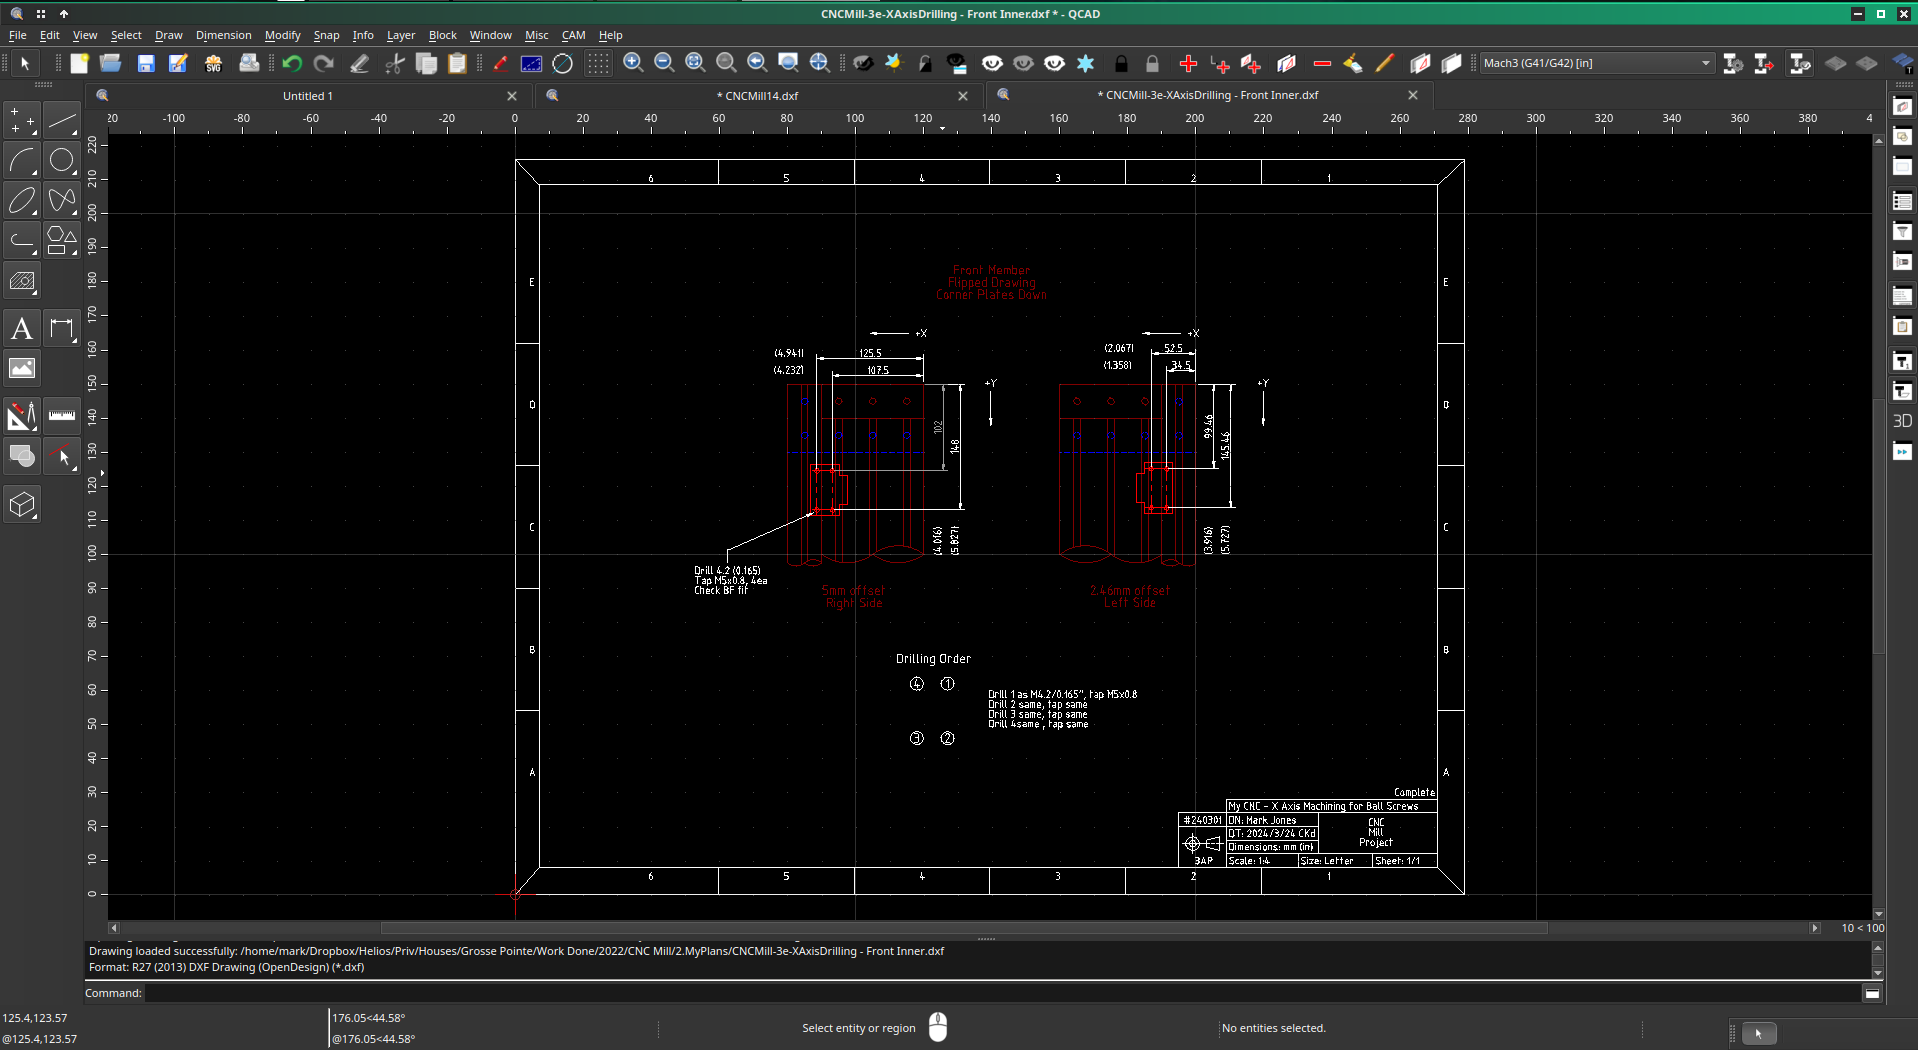Open CAM configuration settings gear icon
Image resolution: width=1918 pixels, height=1050 pixels.
(x=1733, y=63)
